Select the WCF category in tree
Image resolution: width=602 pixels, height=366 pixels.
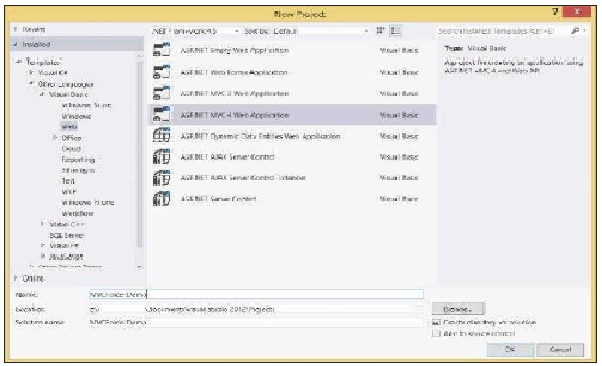point(69,192)
